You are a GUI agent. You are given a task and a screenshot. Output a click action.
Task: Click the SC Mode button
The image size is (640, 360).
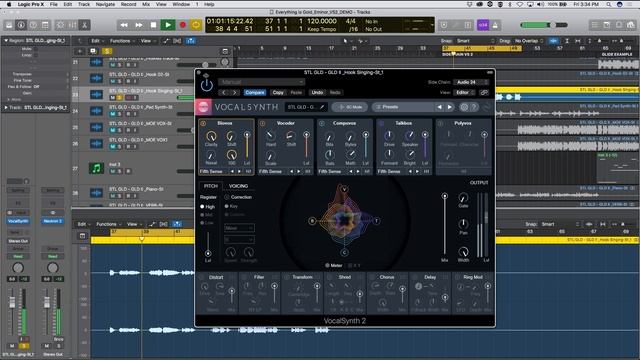pyautogui.click(x=350, y=107)
